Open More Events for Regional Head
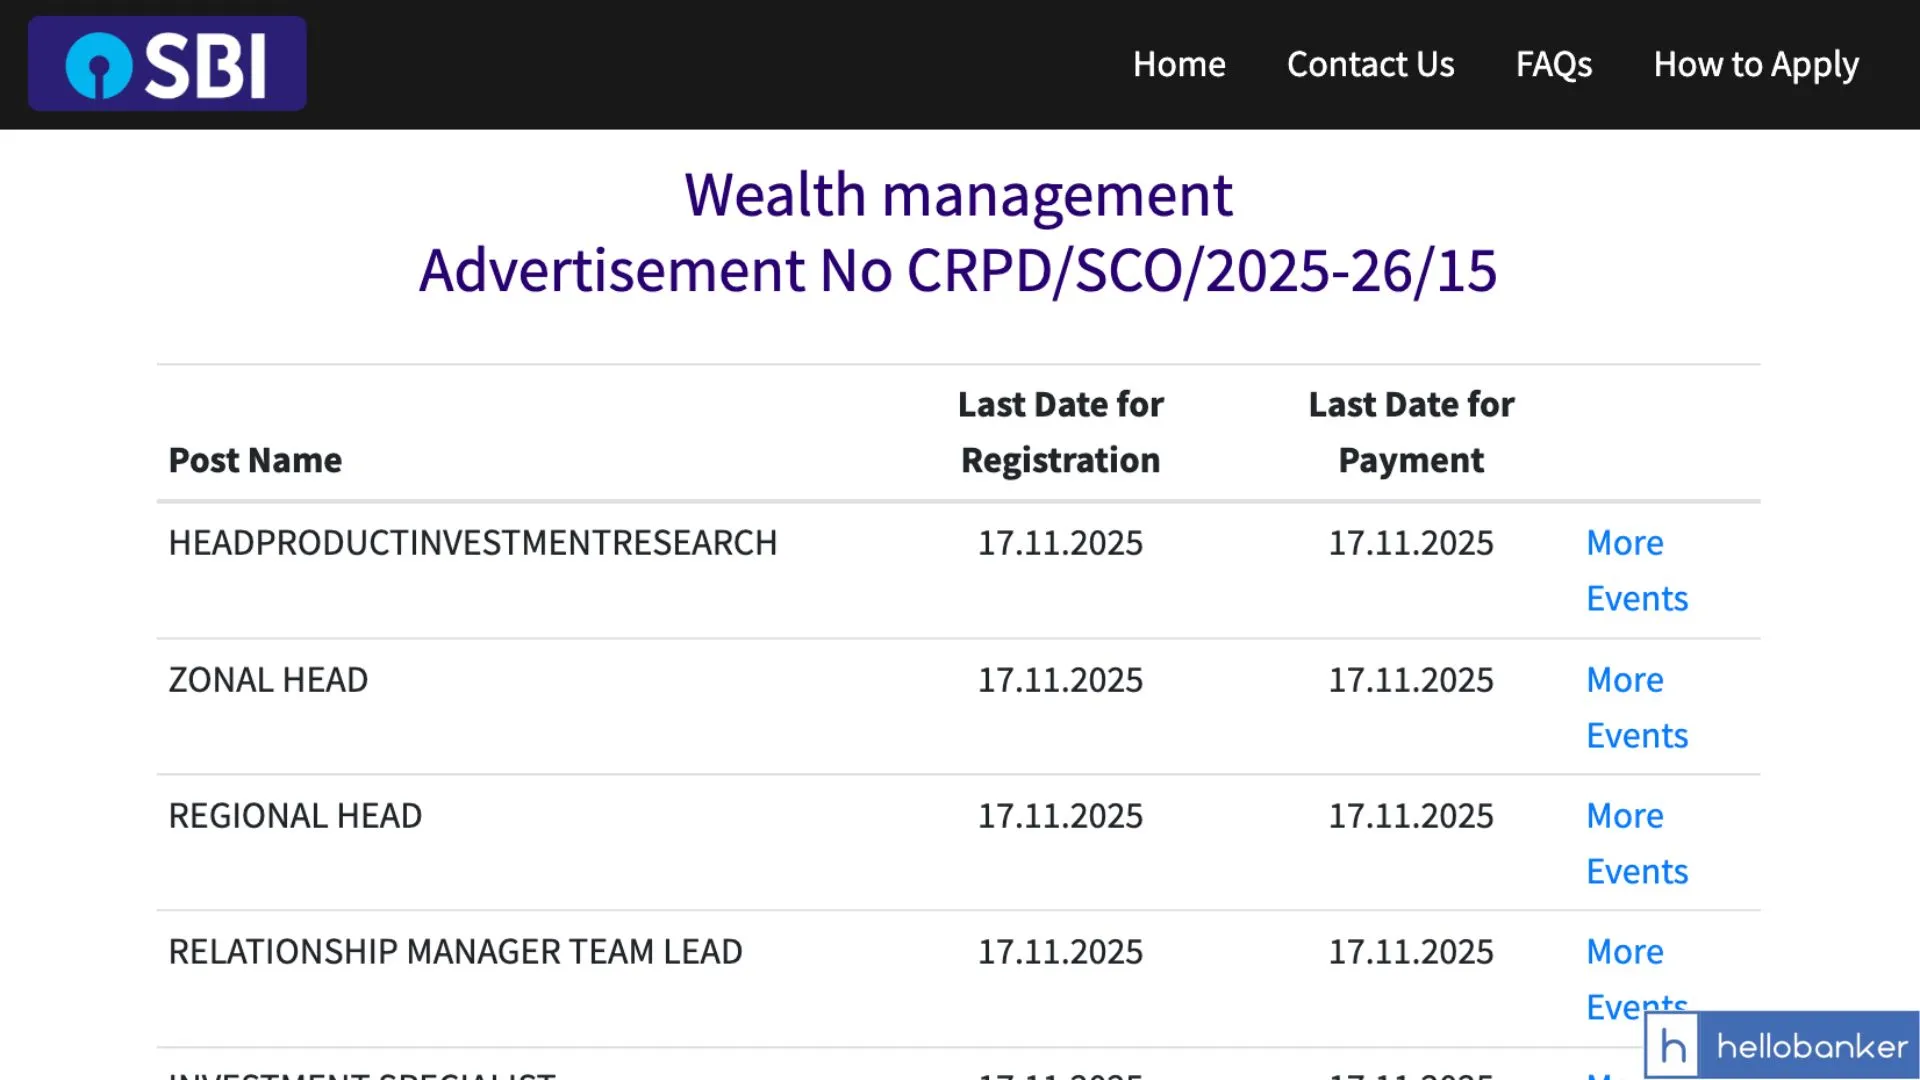 tap(1636, 843)
